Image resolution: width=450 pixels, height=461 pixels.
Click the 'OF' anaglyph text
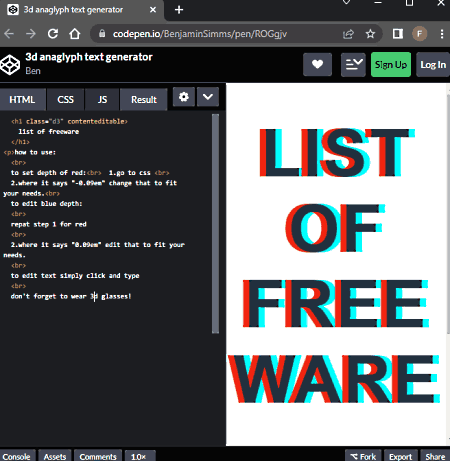335,228
